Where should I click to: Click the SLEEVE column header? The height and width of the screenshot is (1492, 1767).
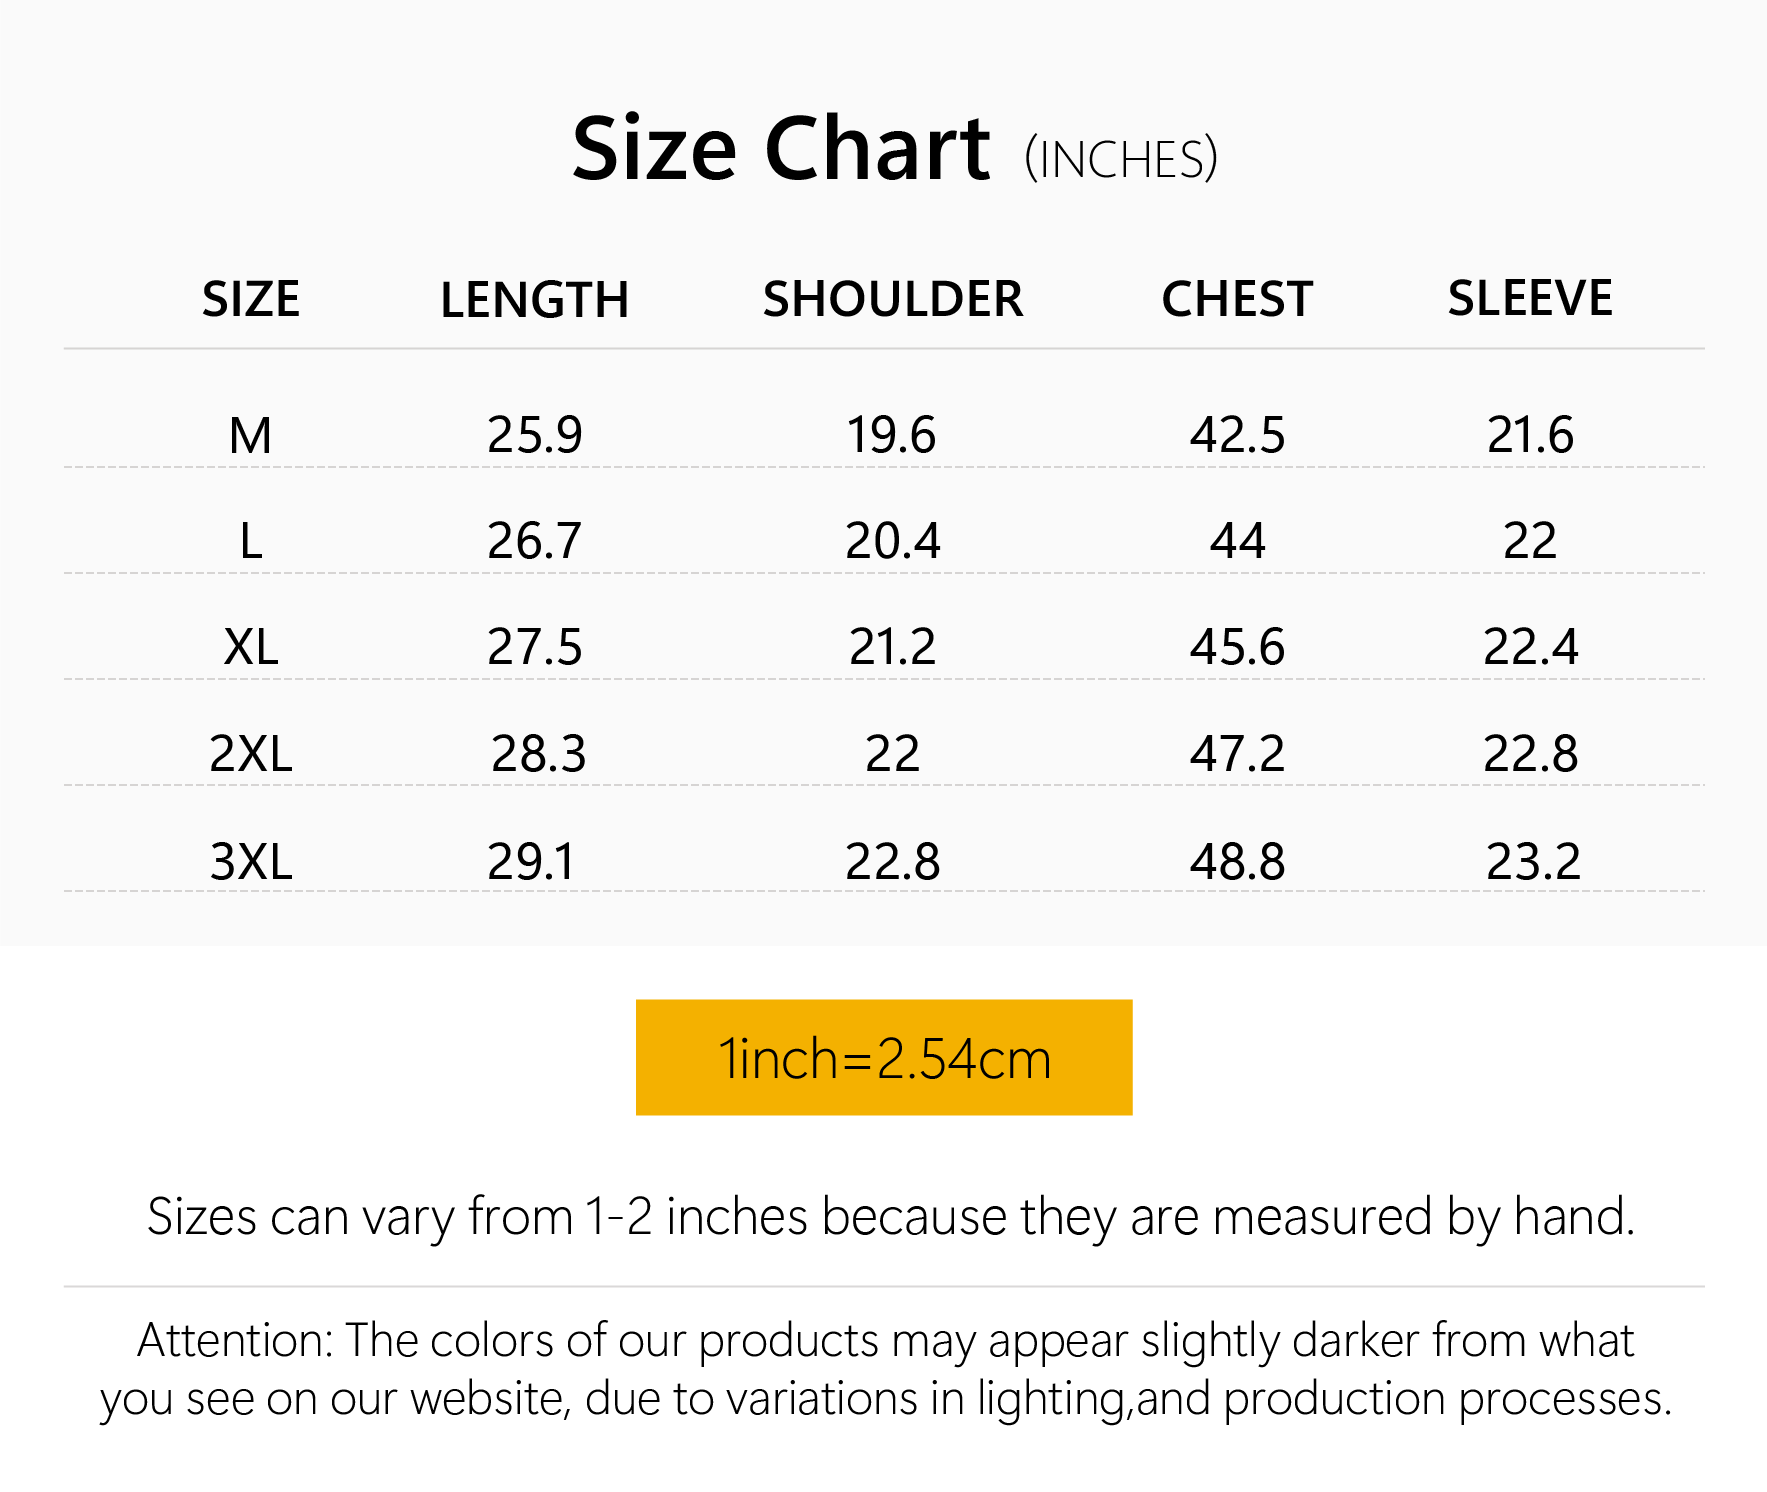pyautogui.click(x=1530, y=298)
